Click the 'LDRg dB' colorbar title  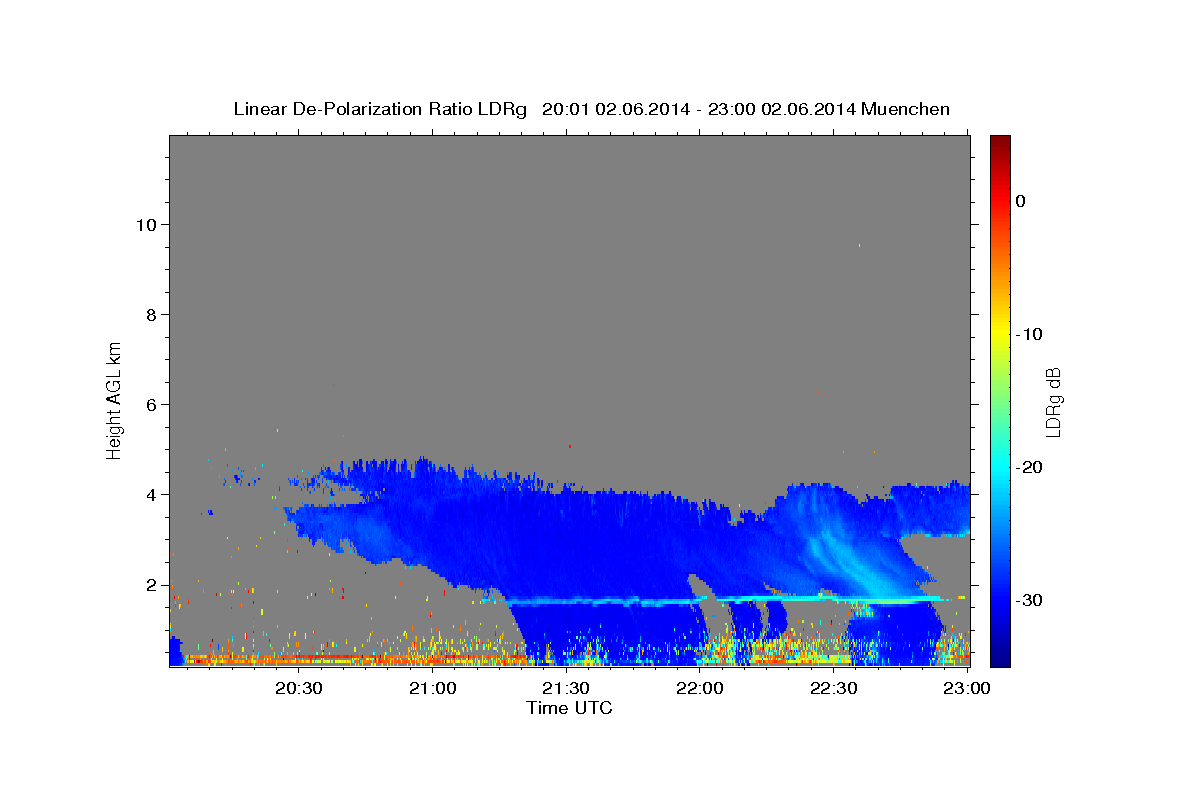[1053, 402]
